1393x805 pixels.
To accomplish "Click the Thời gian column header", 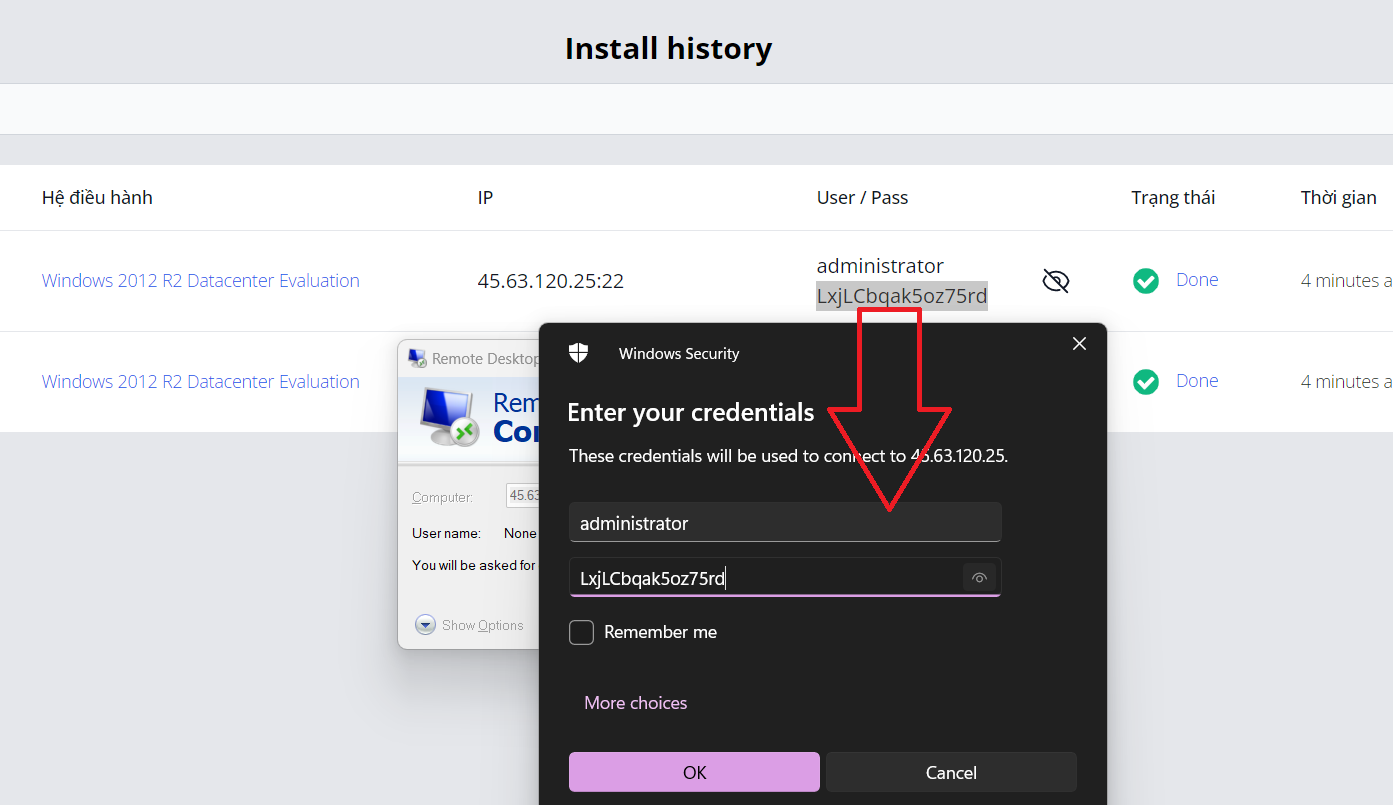I will pyautogui.click(x=1339, y=197).
